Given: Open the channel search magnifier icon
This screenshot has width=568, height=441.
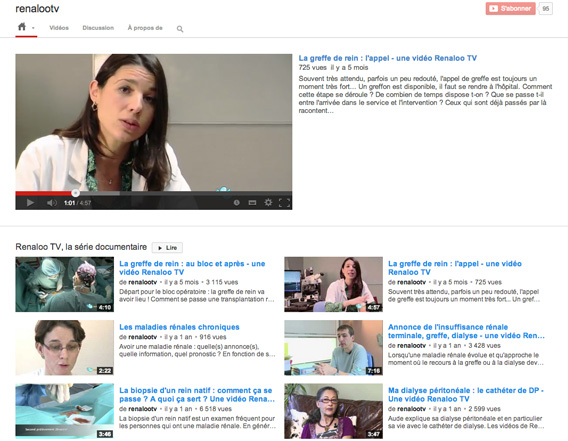Looking at the screenshot, I should point(180,29).
